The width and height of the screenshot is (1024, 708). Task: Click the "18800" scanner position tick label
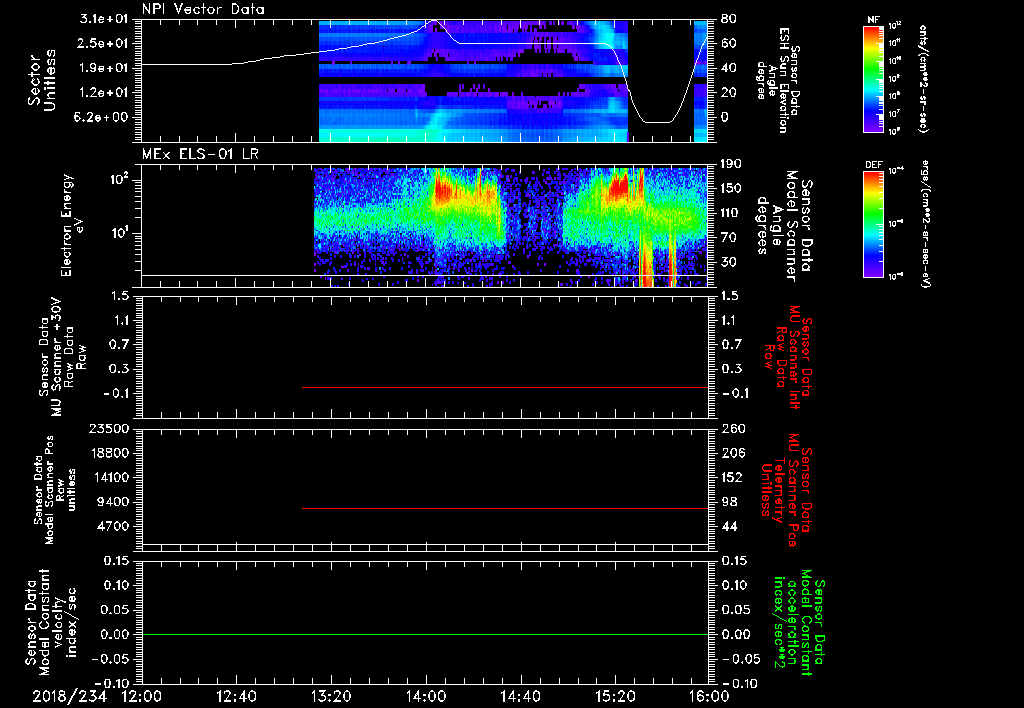[x=108, y=453]
